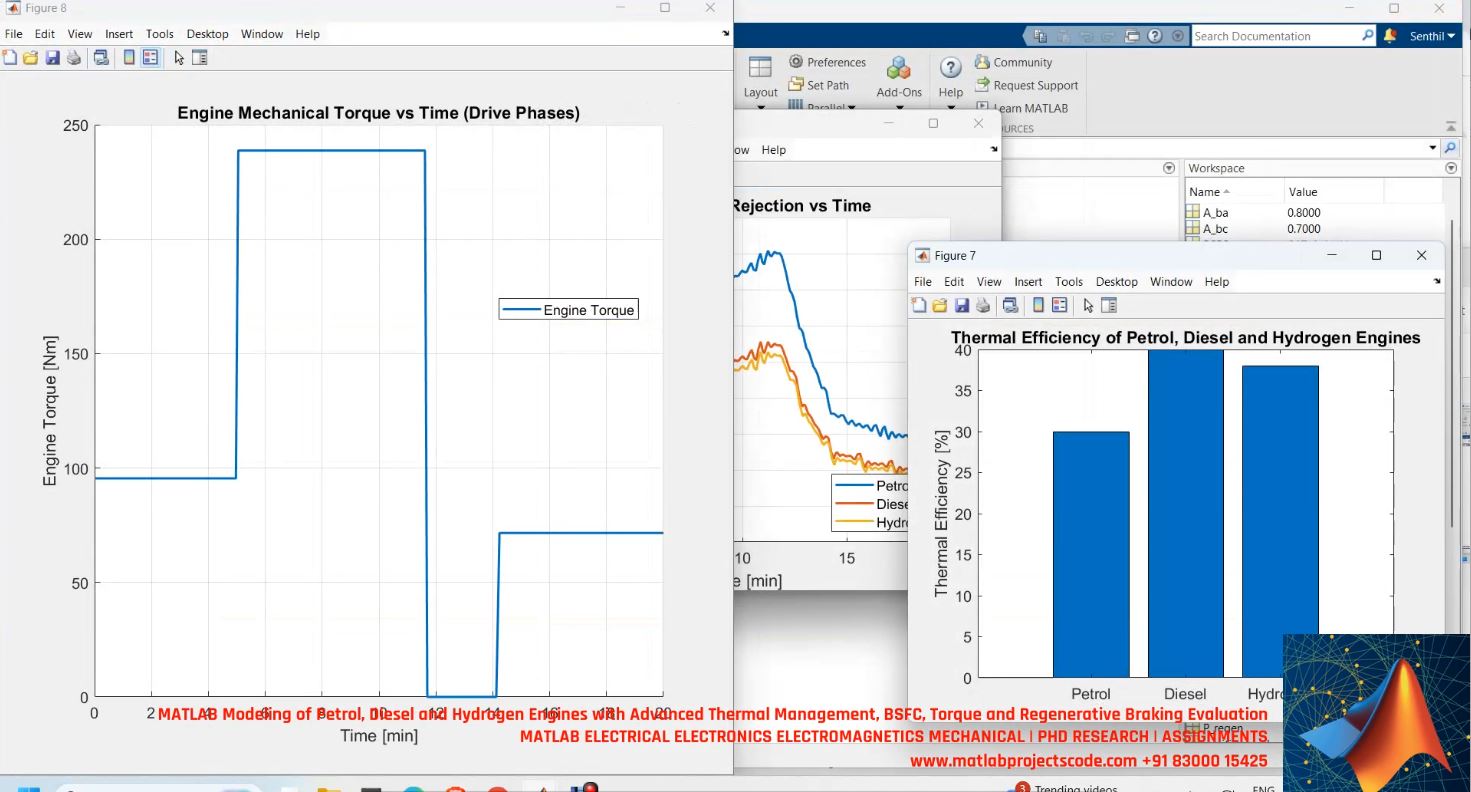The image size is (1471, 792).
Task: Create a new figure from Figure 7 toolbar
Action: click(x=919, y=305)
